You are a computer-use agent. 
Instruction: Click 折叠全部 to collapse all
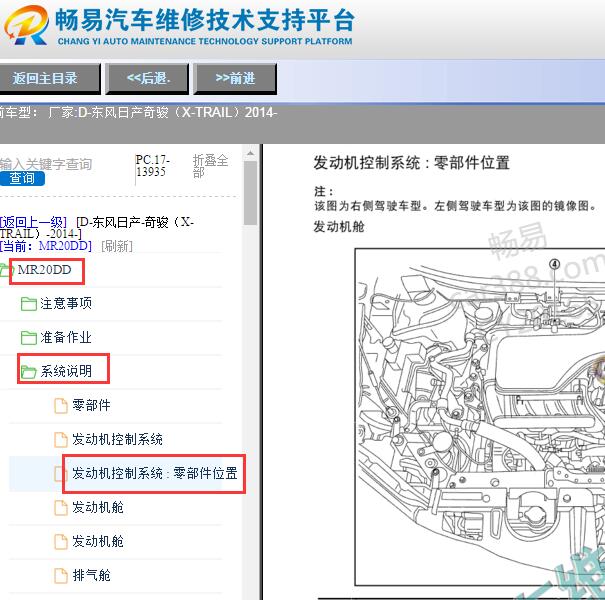(210, 166)
